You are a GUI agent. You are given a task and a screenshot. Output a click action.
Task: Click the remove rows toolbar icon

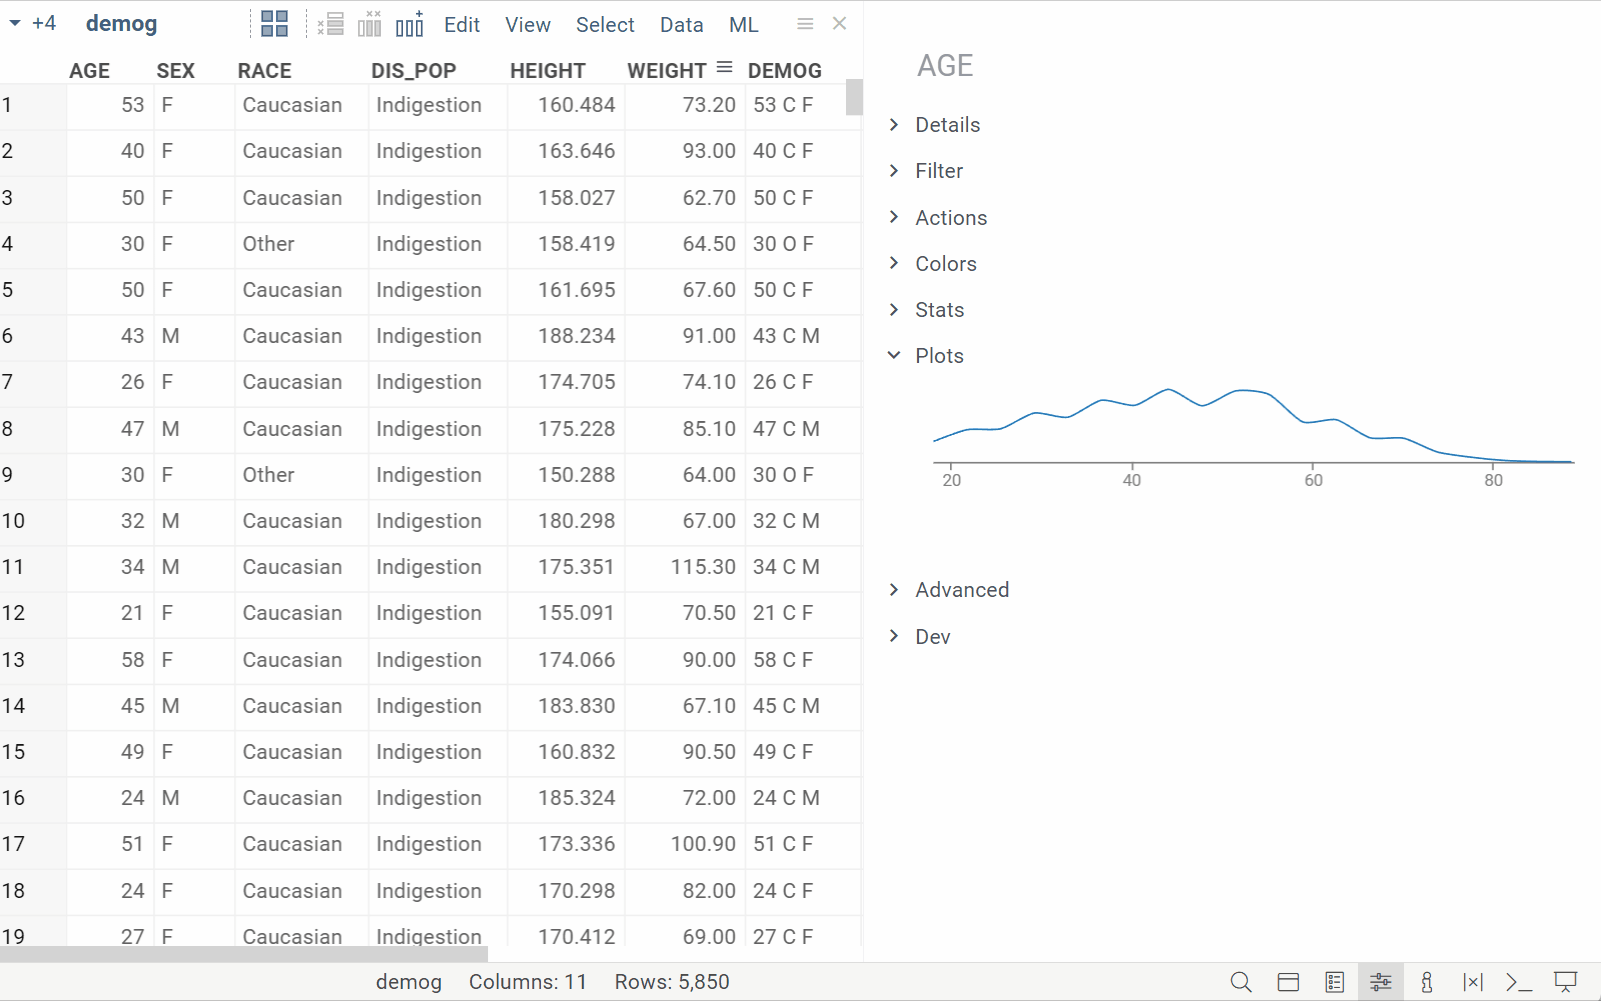tap(330, 24)
